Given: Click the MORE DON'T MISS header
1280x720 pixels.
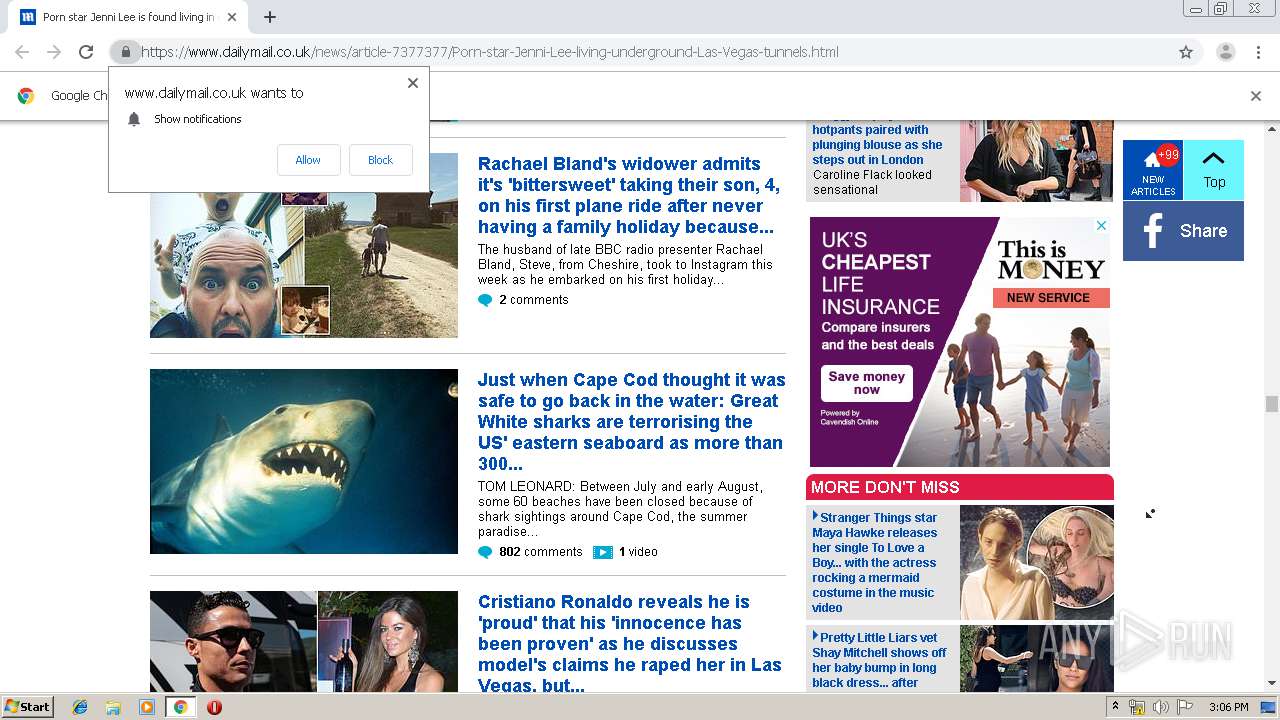Looking at the screenshot, I should click(x=960, y=487).
